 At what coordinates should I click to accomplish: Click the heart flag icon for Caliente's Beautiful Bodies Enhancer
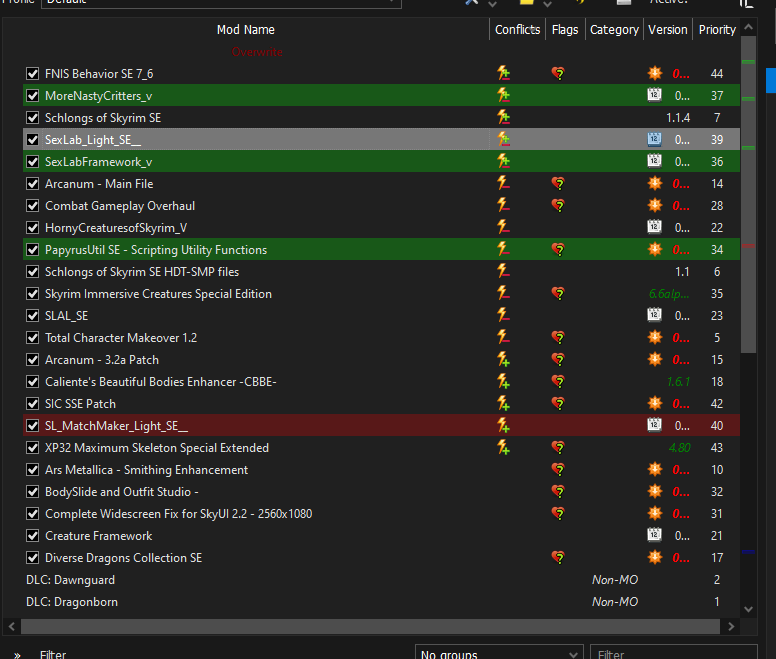[x=558, y=381]
